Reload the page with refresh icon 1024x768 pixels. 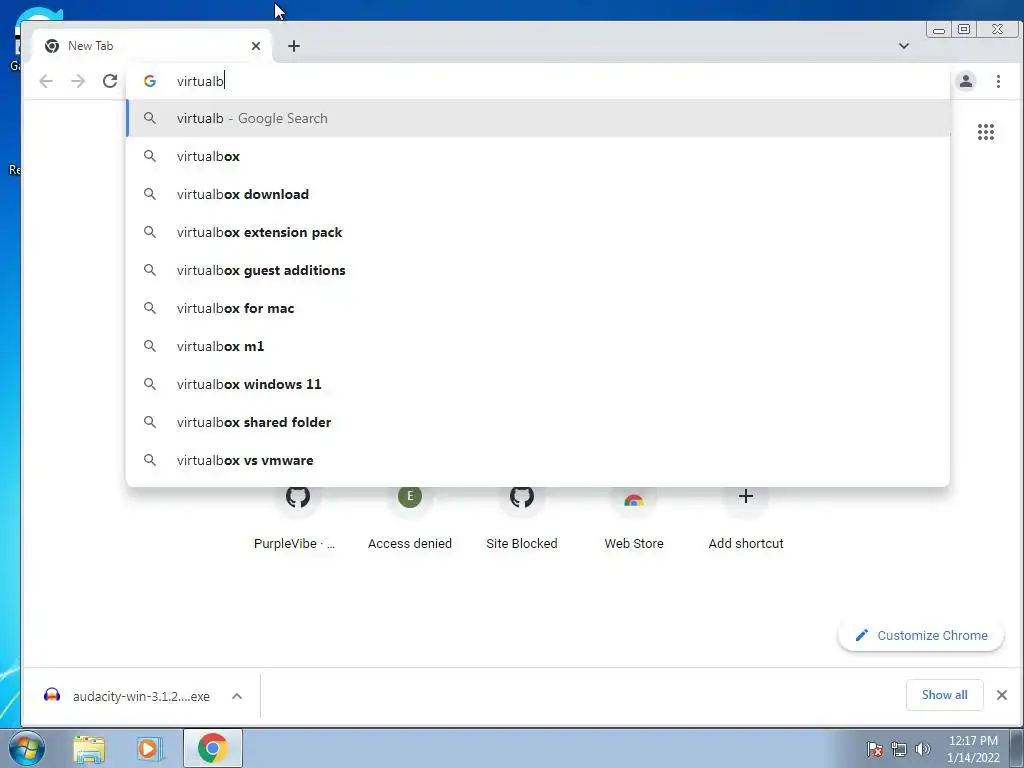110,81
